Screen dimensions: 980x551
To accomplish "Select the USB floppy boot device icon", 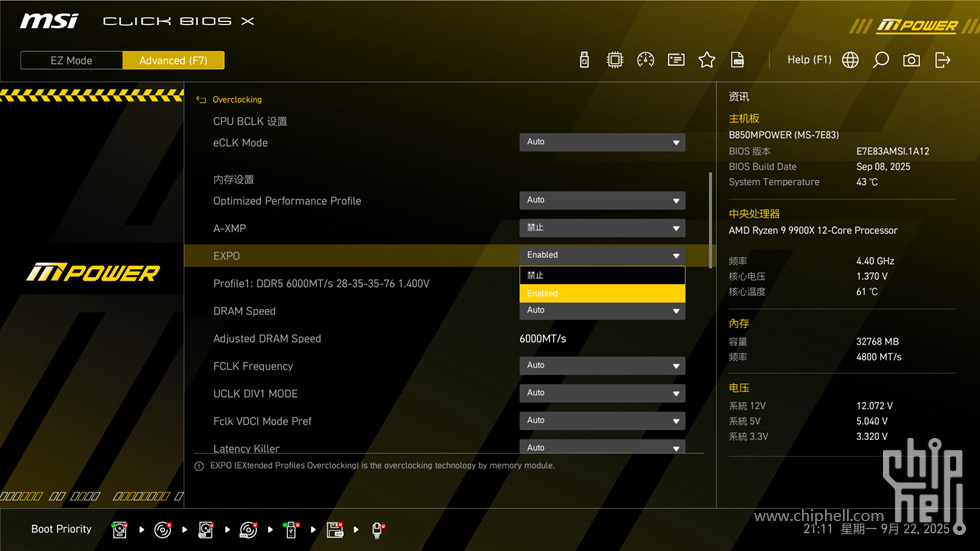I will tap(335, 530).
